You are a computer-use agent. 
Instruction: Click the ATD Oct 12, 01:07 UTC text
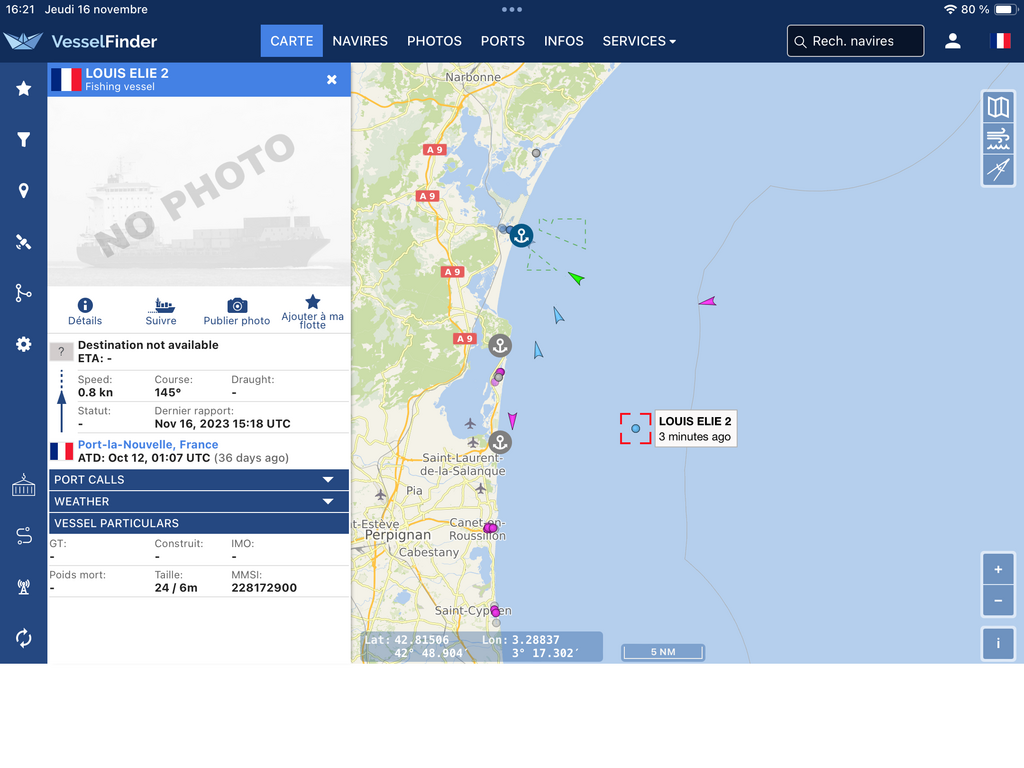pos(144,458)
